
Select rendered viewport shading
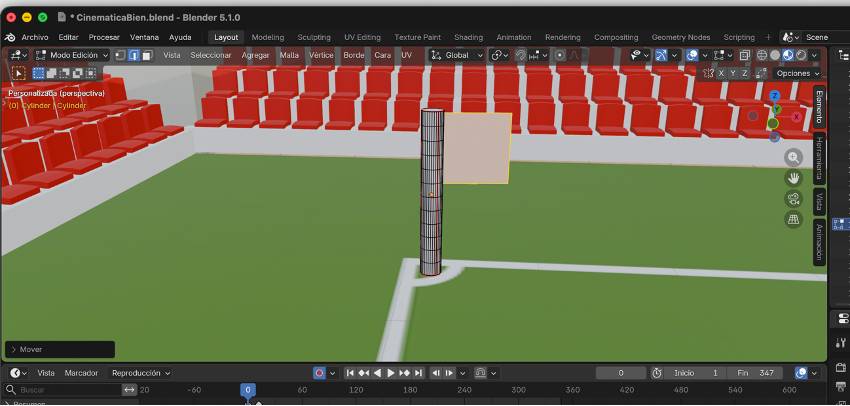pos(801,55)
